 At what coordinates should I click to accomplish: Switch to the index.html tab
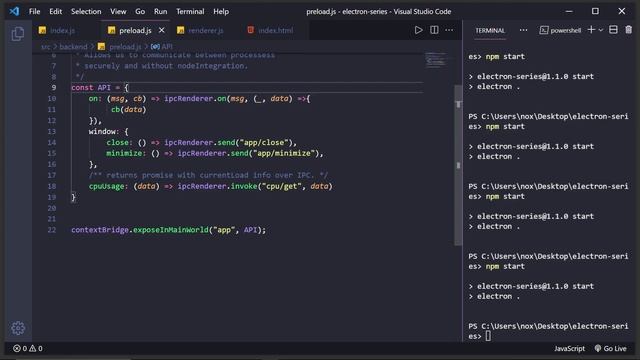coord(276,31)
